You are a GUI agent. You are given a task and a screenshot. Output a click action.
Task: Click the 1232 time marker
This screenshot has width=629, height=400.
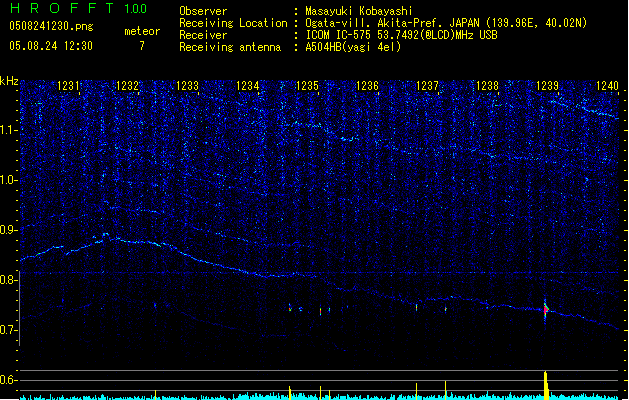(128, 86)
